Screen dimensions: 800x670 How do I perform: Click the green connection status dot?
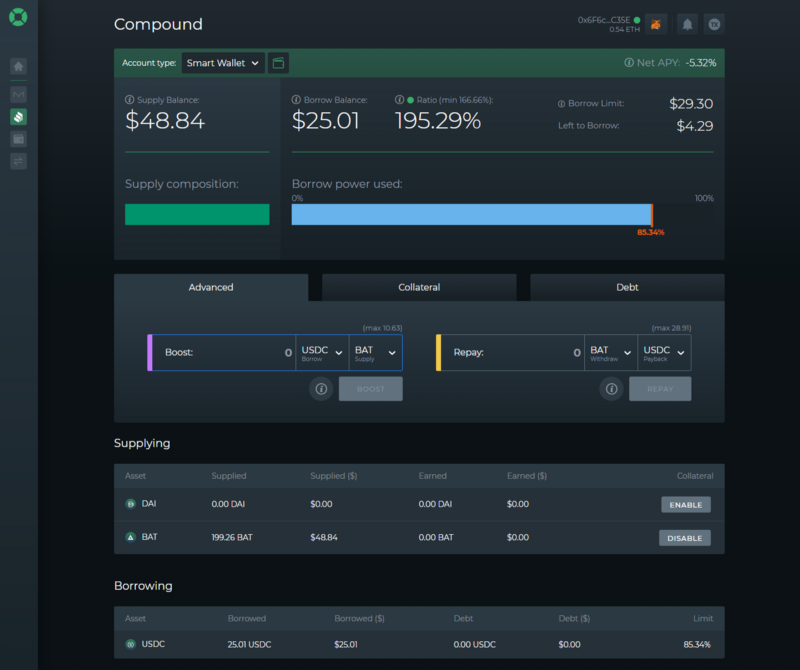tap(637, 20)
